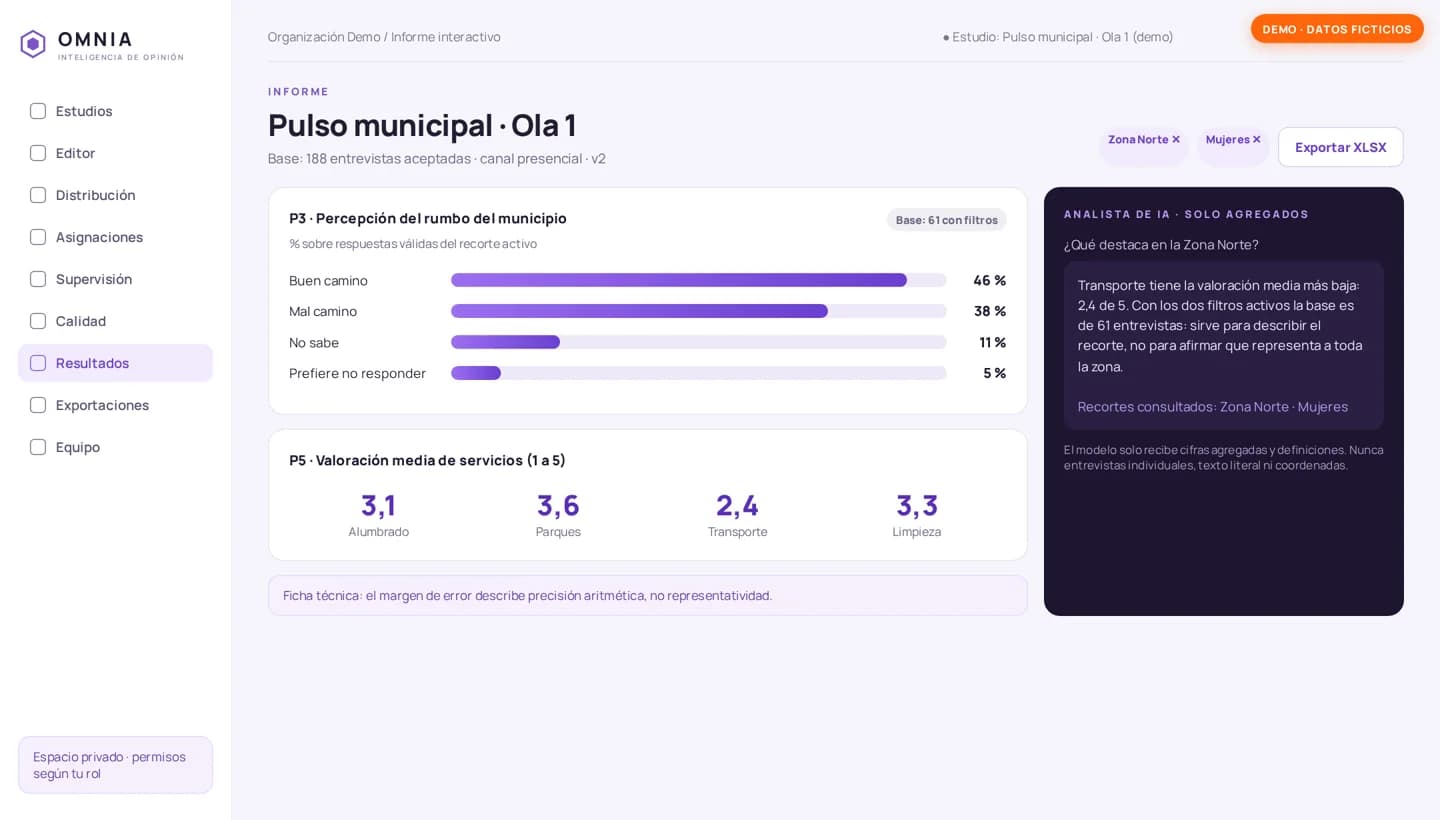Viewport: 1440px width, 820px height.
Task: Click the square icon beside Editor
Action: click(x=38, y=153)
